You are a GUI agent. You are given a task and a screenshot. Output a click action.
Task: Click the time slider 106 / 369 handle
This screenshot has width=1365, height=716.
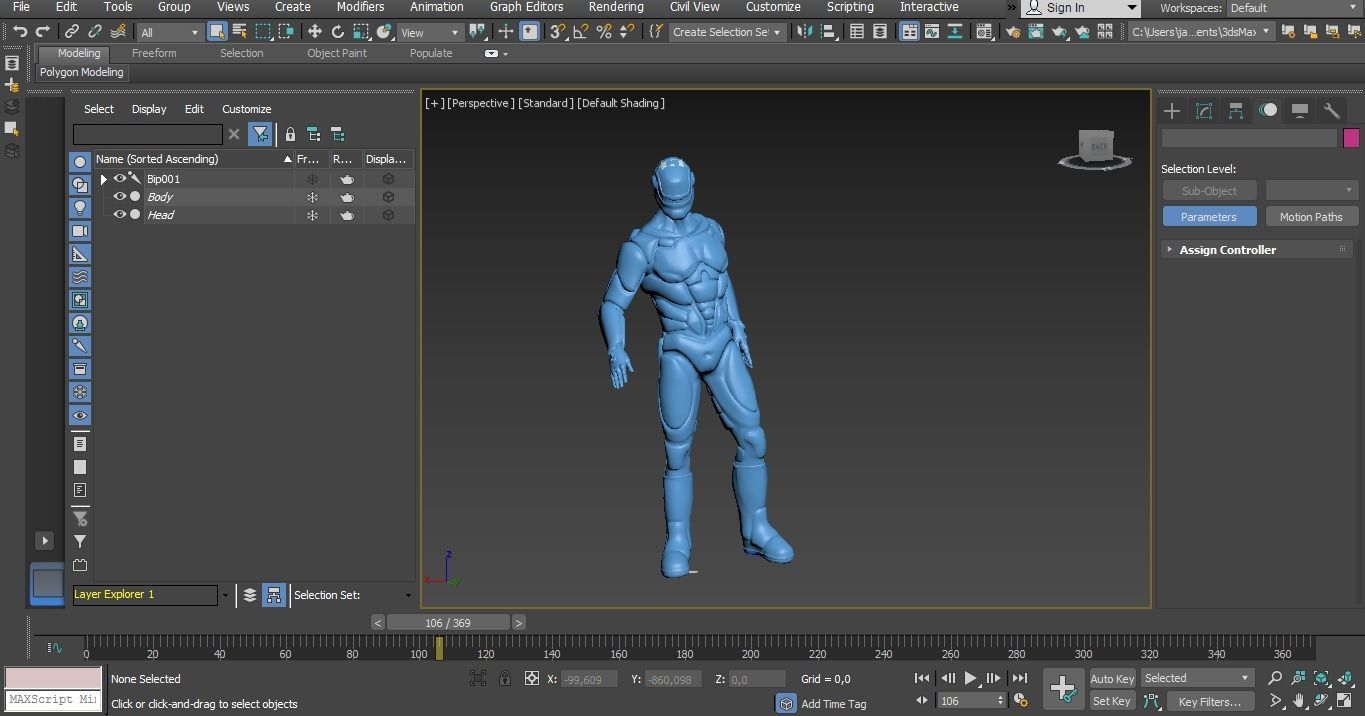click(448, 622)
